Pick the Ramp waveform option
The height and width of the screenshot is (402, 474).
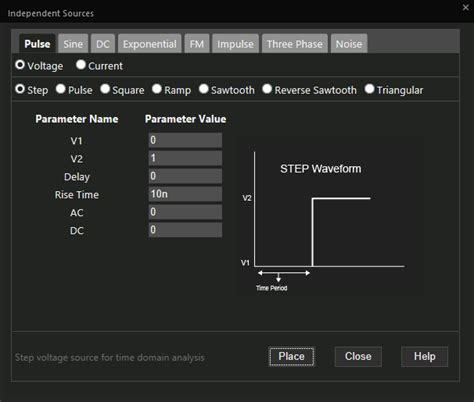(157, 89)
